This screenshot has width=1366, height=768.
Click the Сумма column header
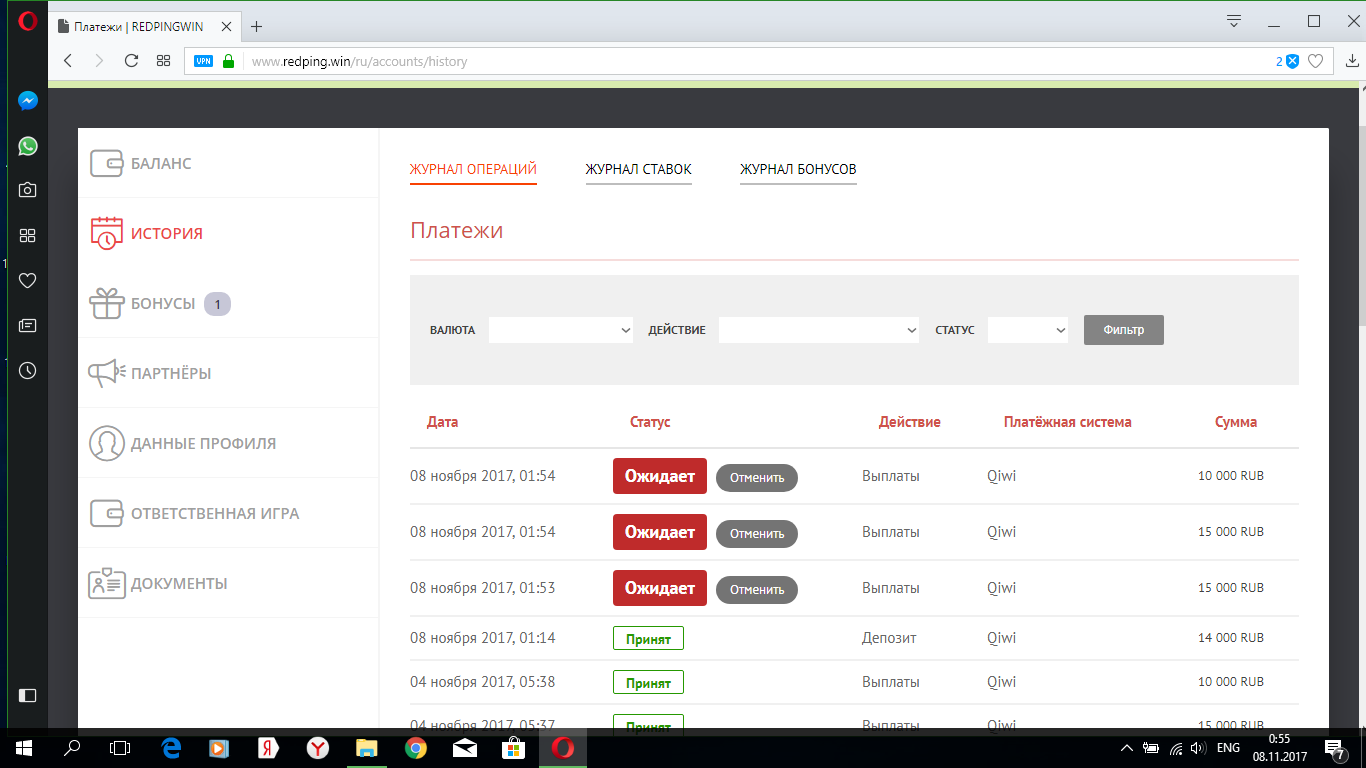[1236, 422]
